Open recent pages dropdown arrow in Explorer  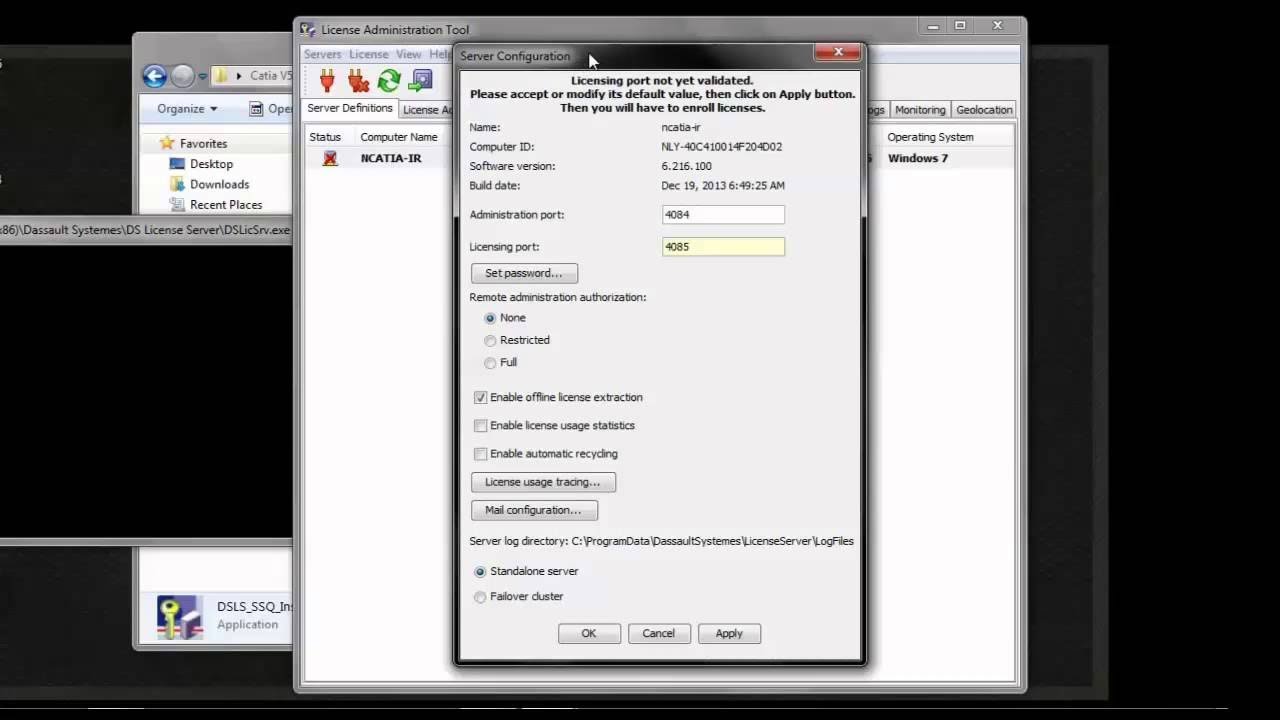pos(203,76)
